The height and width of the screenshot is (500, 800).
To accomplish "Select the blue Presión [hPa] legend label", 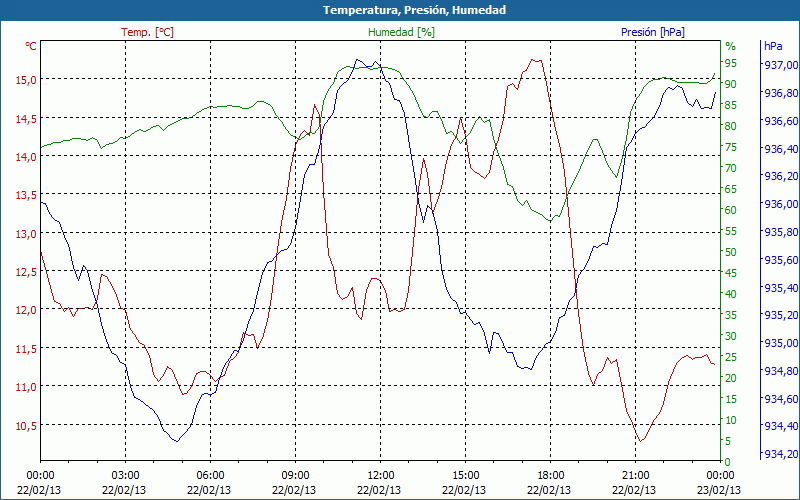I will (653, 32).
